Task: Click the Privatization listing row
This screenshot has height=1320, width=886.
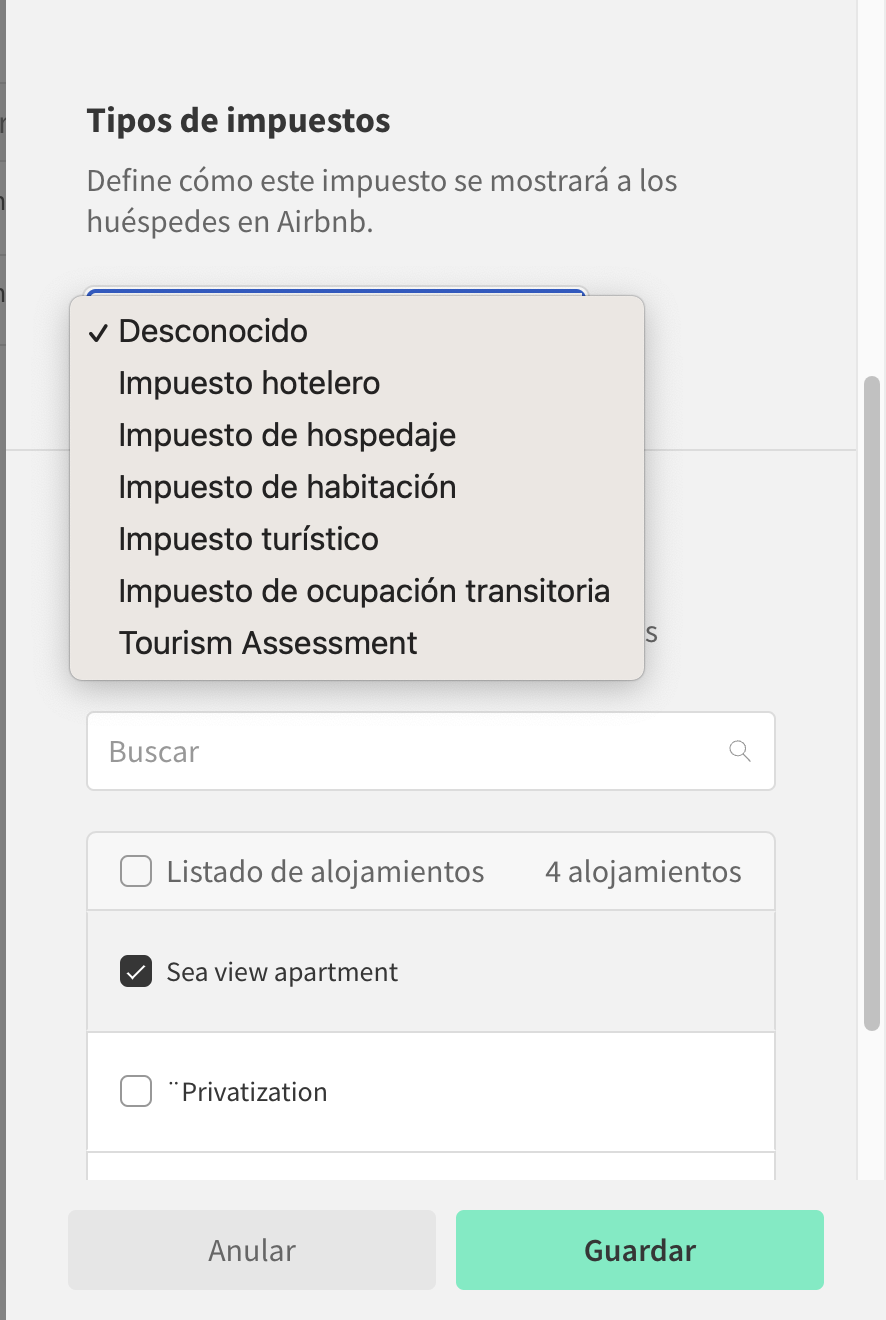Action: (500, 1091)
